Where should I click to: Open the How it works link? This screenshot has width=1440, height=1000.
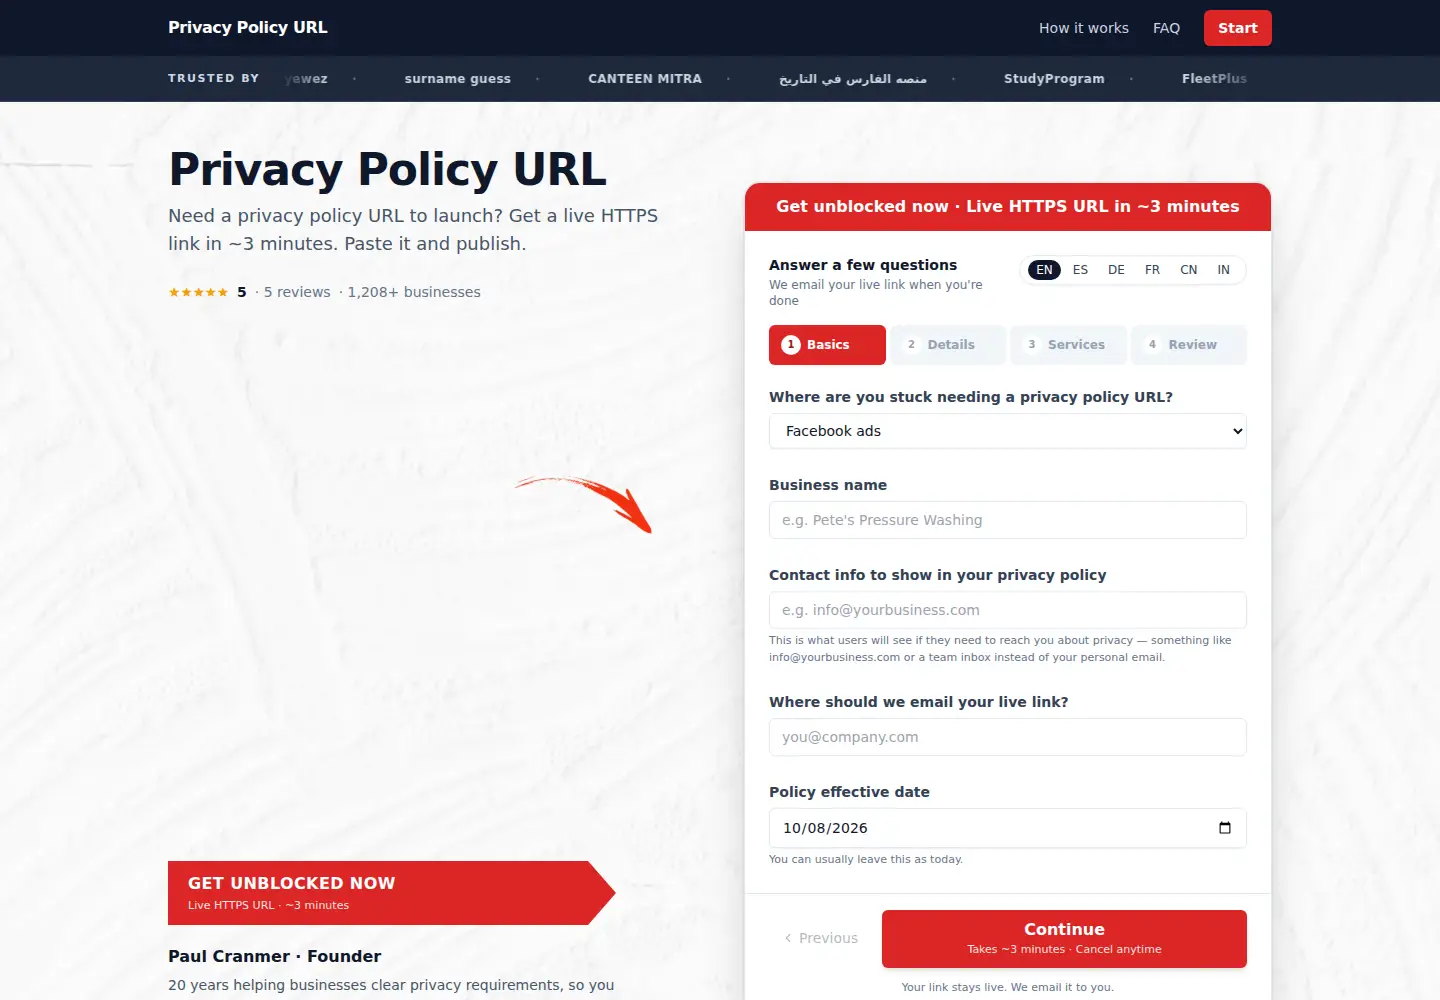coord(1084,28)
